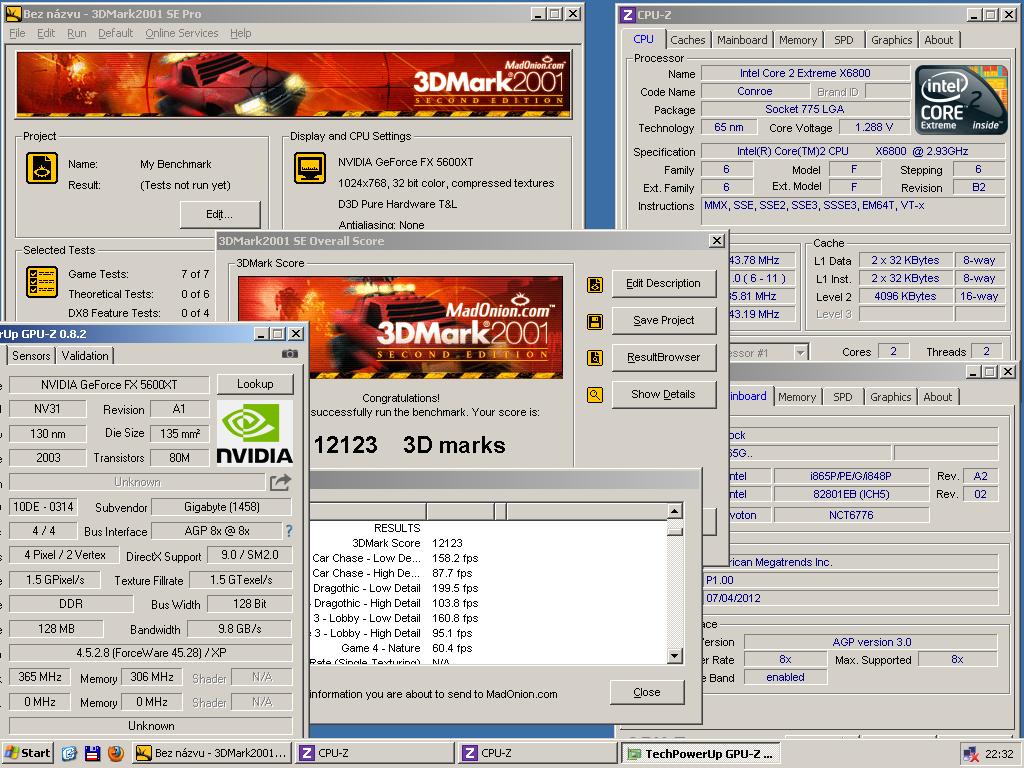Click the 3DMark2001 taskbar button
Viewport: 1024px width, 768px height.
212,753
